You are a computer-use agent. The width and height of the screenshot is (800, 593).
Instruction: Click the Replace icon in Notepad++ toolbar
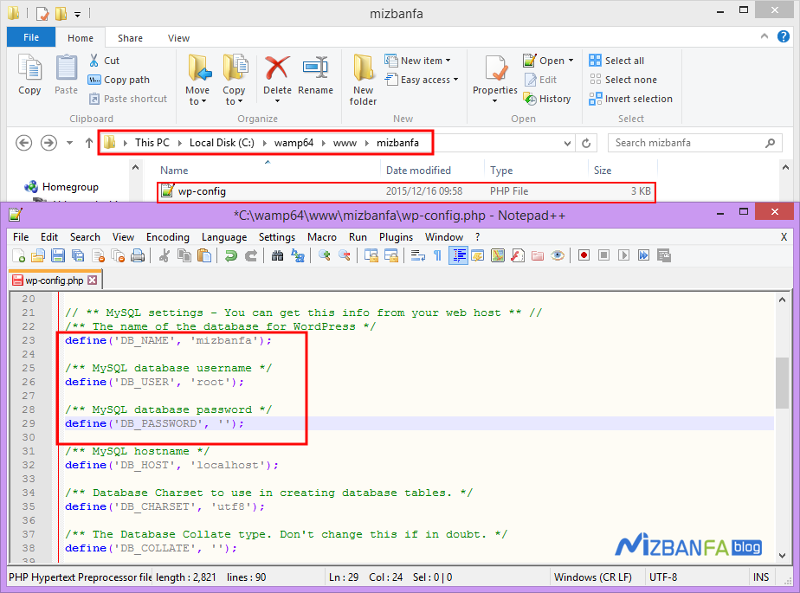297,255
